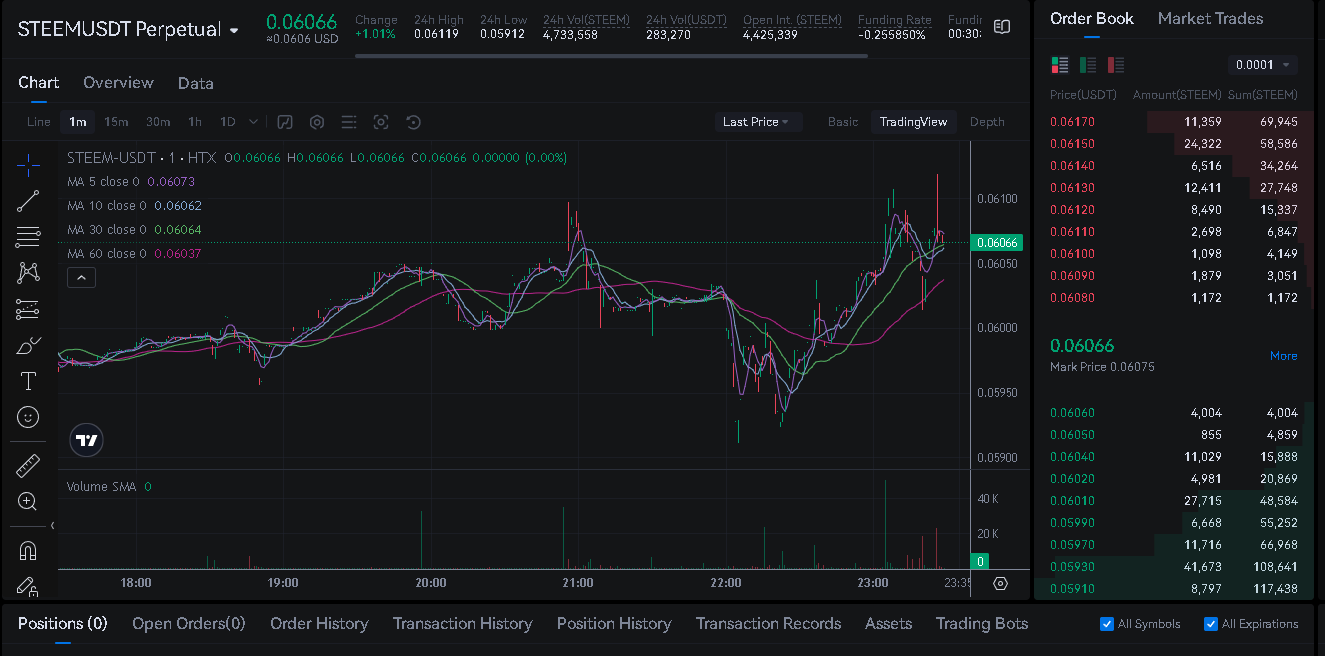The height and width of the screenshot is (656, 1325).
Task: Click the zoom in magnifier tool
Action: (x=28, y=502)
